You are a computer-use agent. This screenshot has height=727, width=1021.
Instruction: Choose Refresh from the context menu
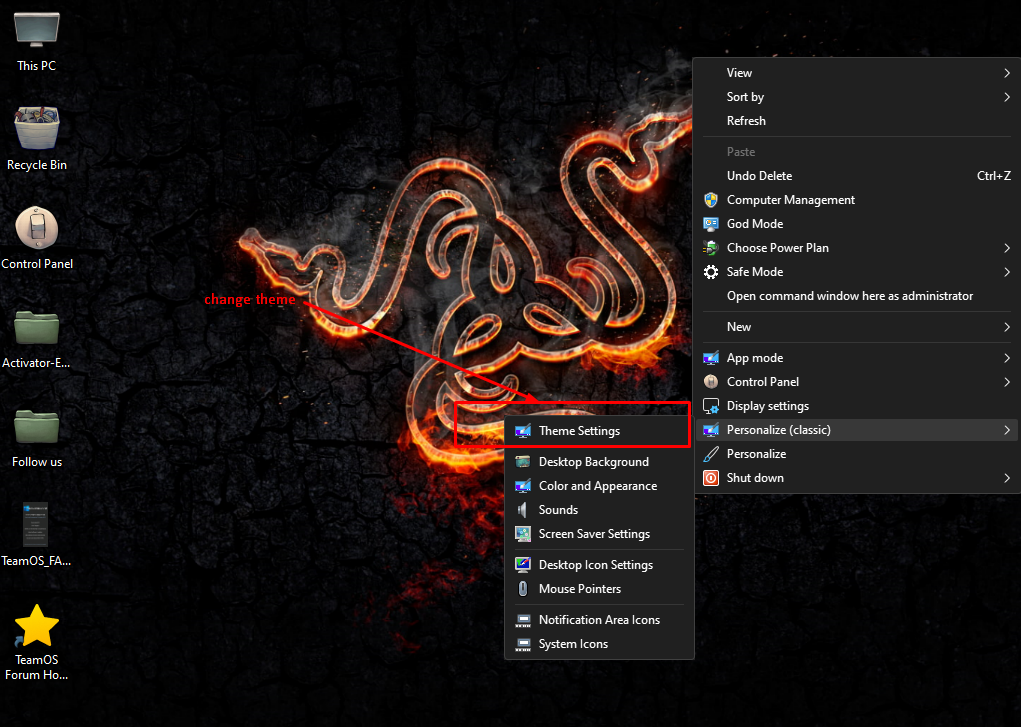tap(857, 121)
